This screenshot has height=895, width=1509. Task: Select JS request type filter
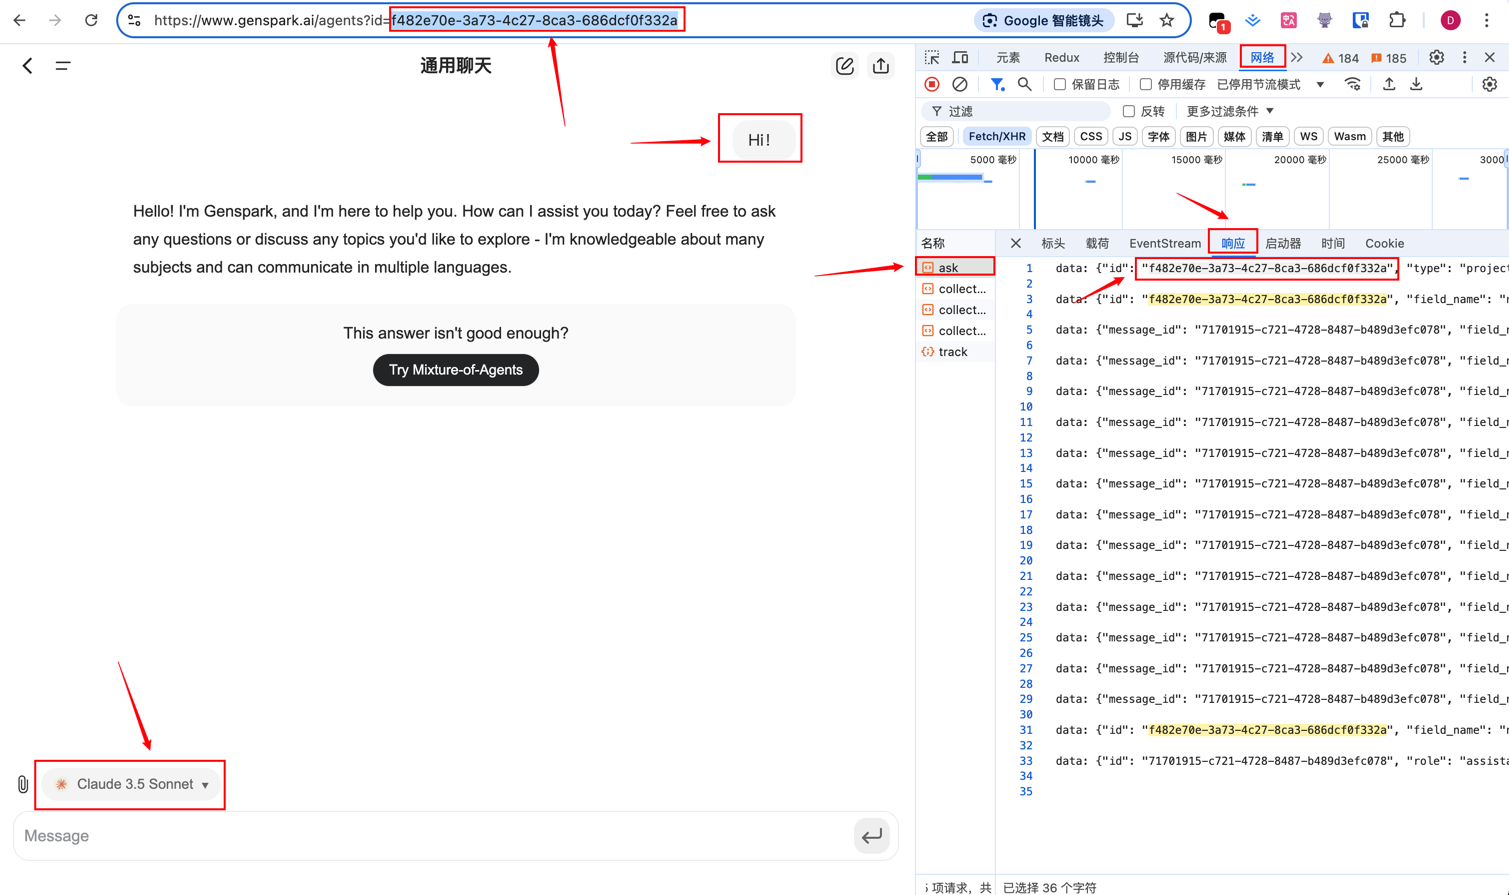(1125, 137)
